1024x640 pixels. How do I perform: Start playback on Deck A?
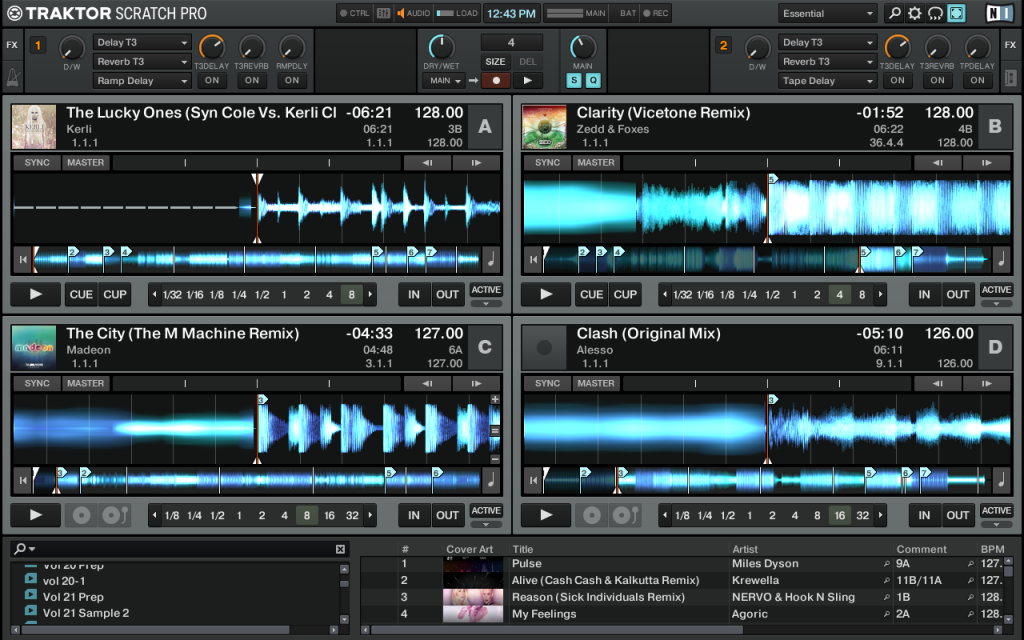tap(36, 295)
